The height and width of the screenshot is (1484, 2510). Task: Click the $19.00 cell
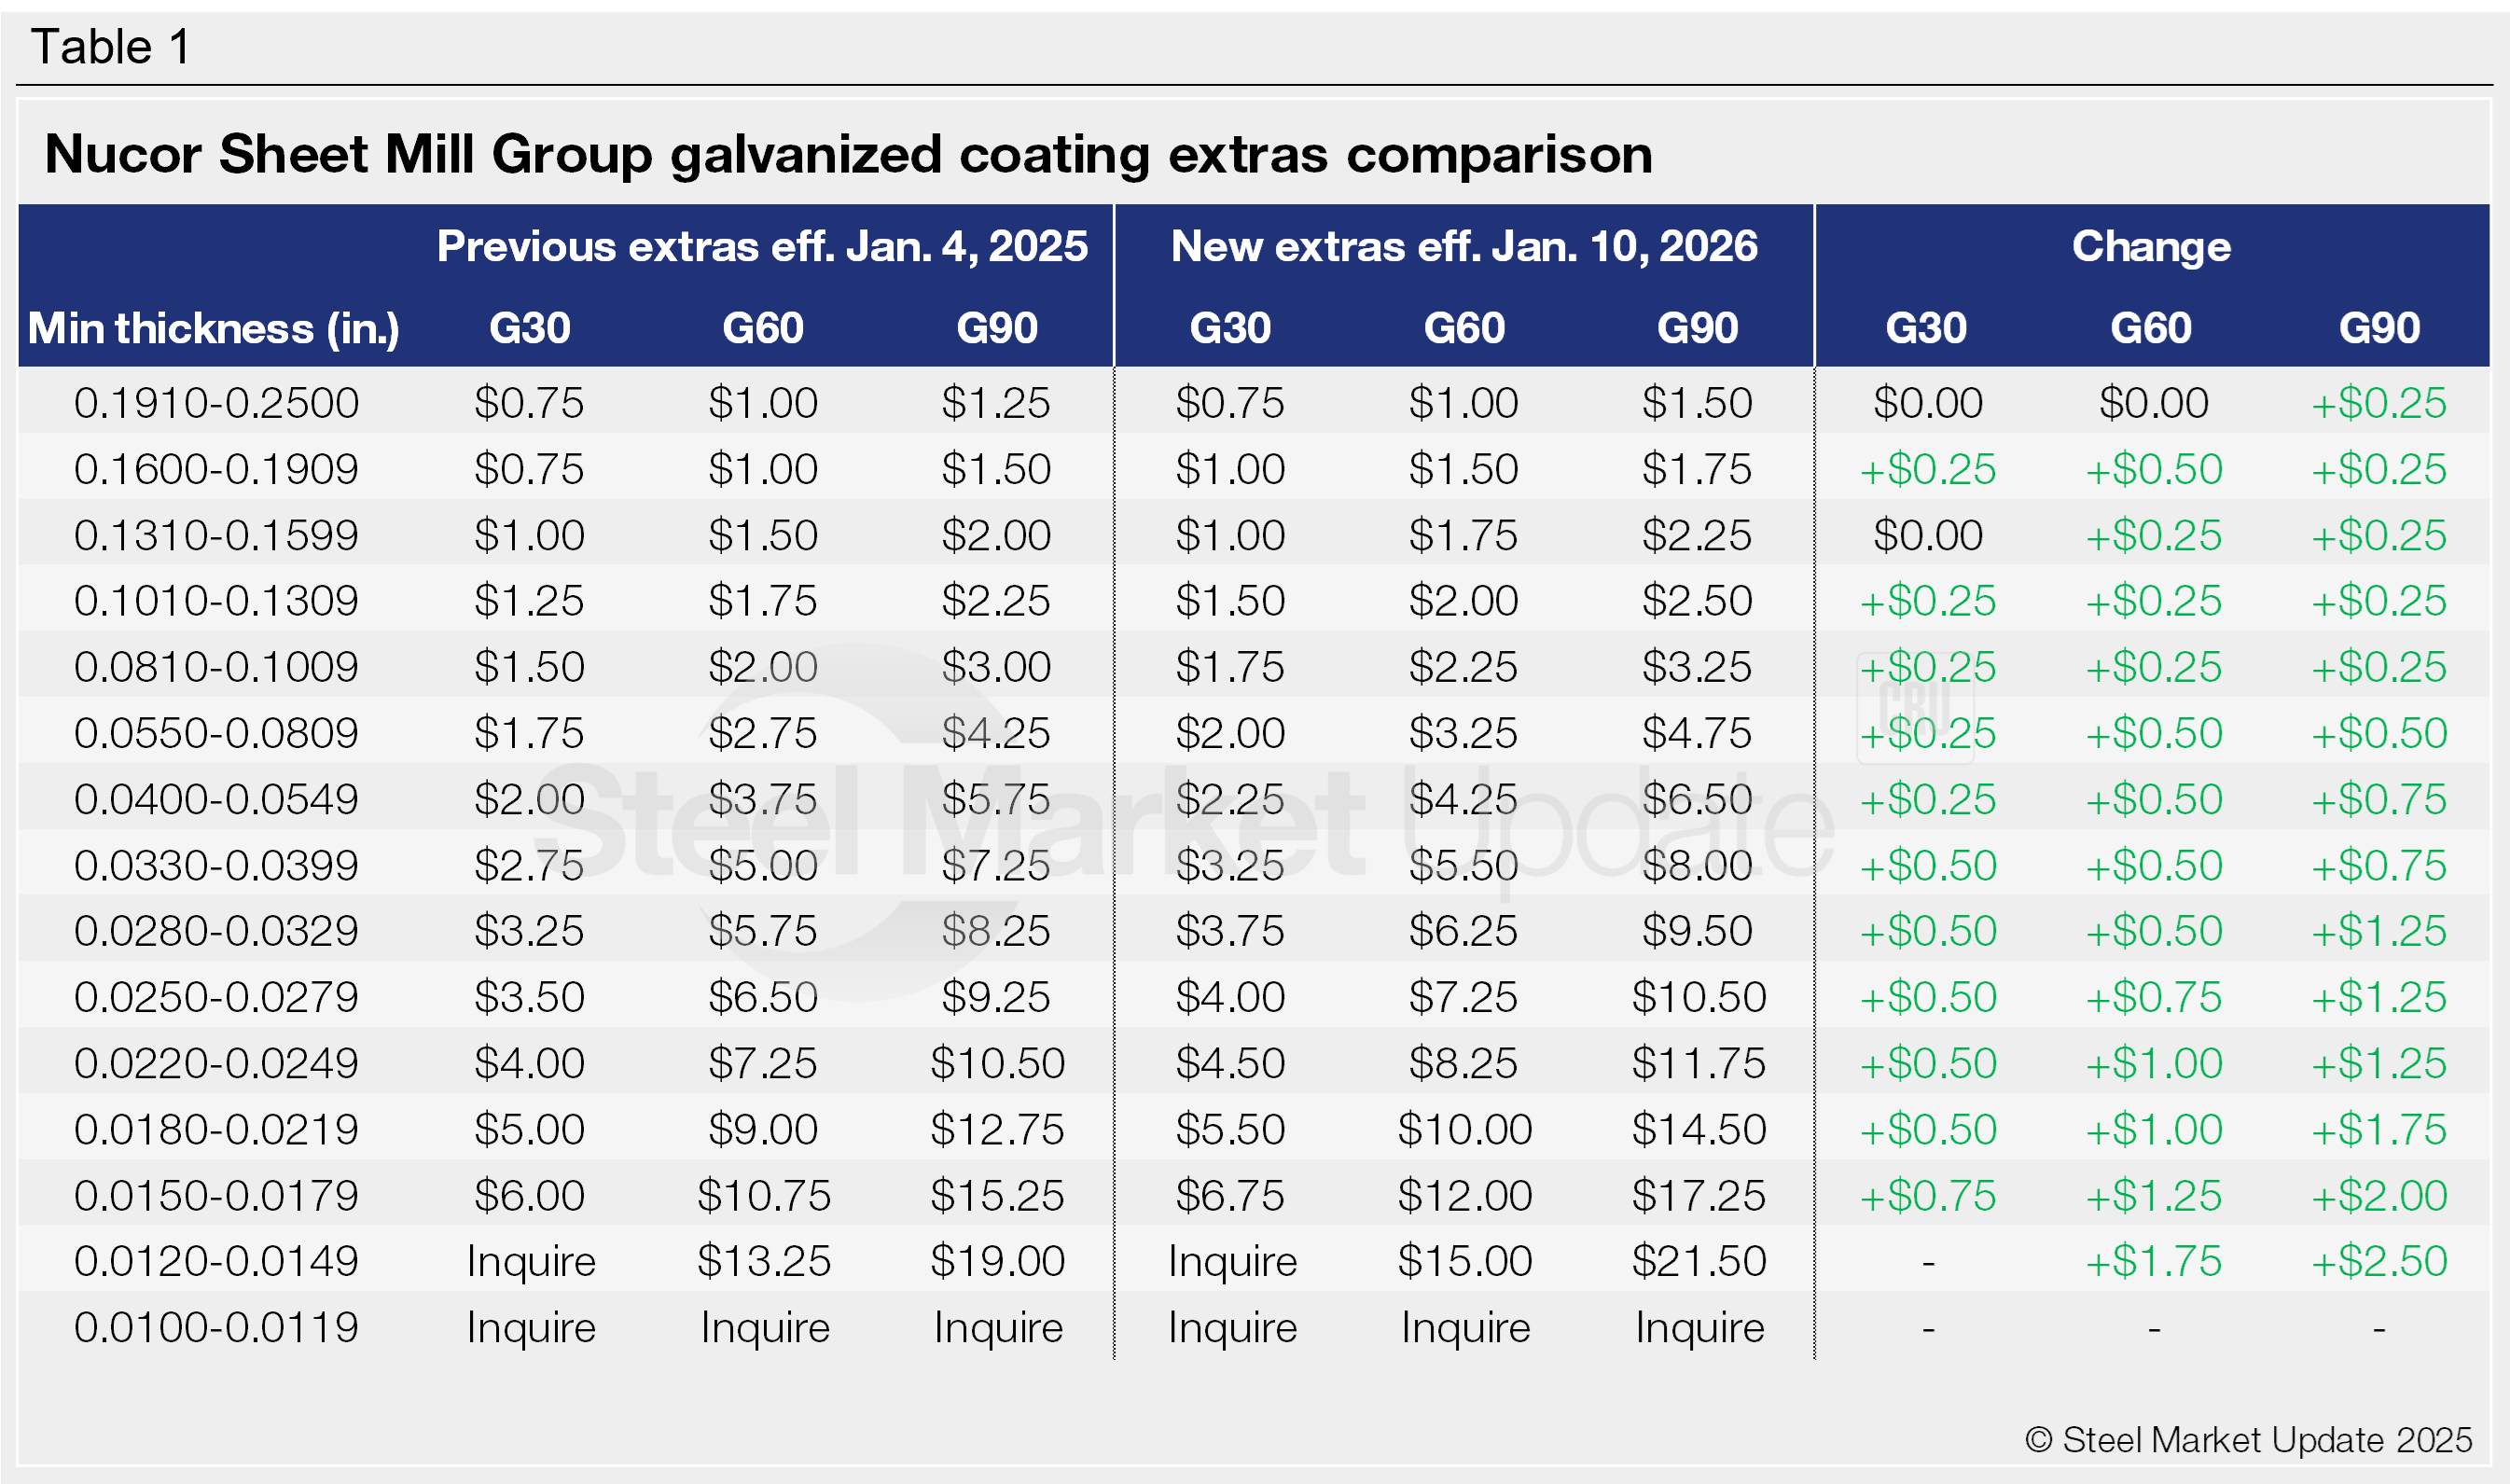point(997,1261)
